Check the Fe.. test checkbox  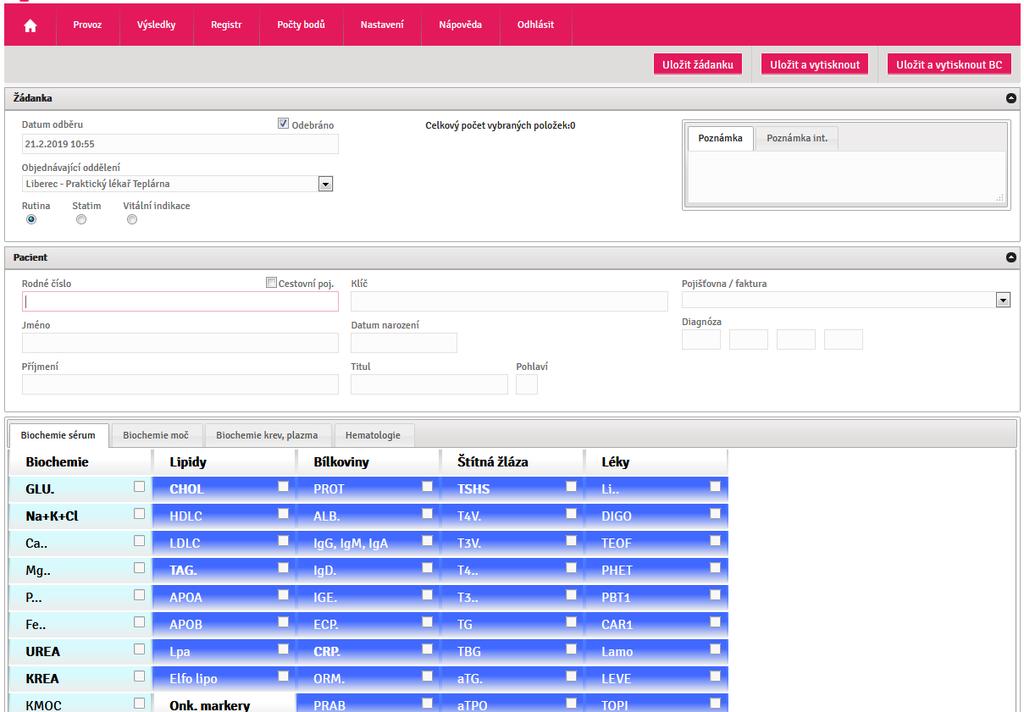[x=139, y=622]
